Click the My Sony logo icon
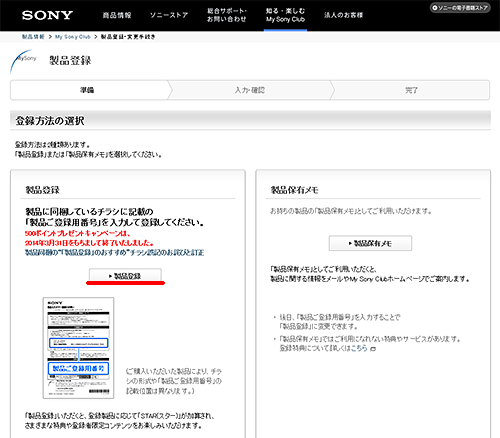 tap(23, 61)
